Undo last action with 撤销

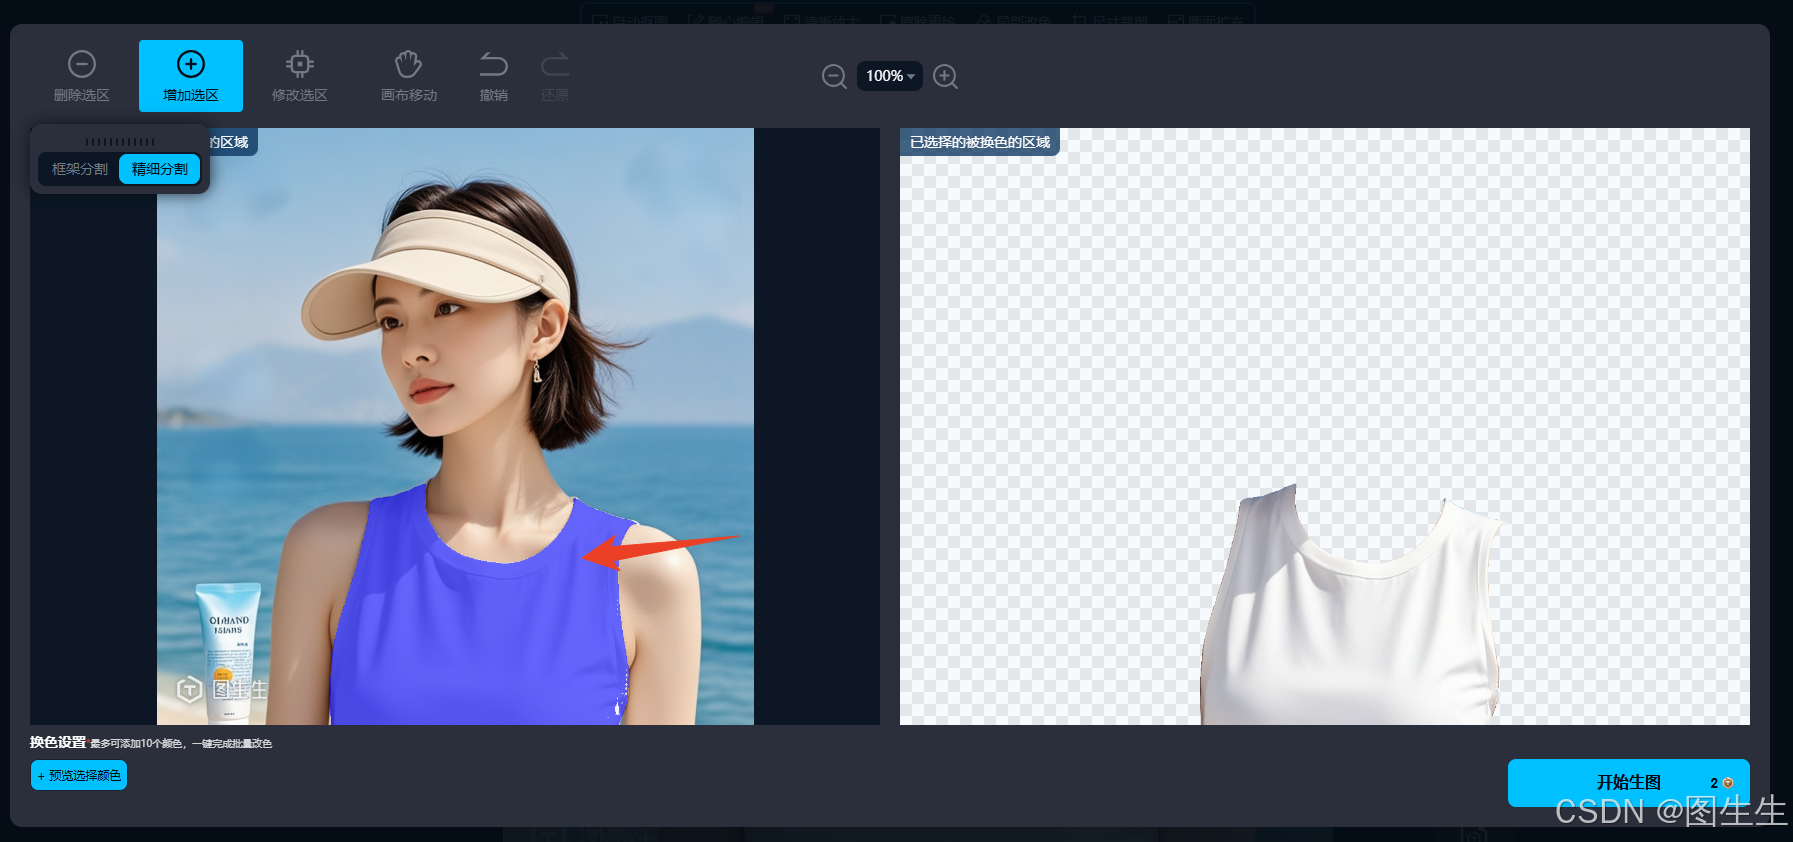[493, 76]
